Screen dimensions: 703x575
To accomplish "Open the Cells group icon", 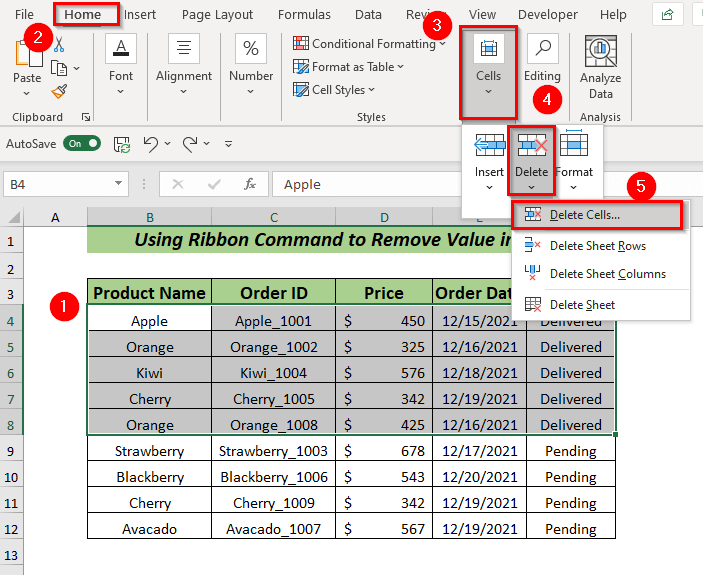I will pyautogui.click(x=489, y=48).
